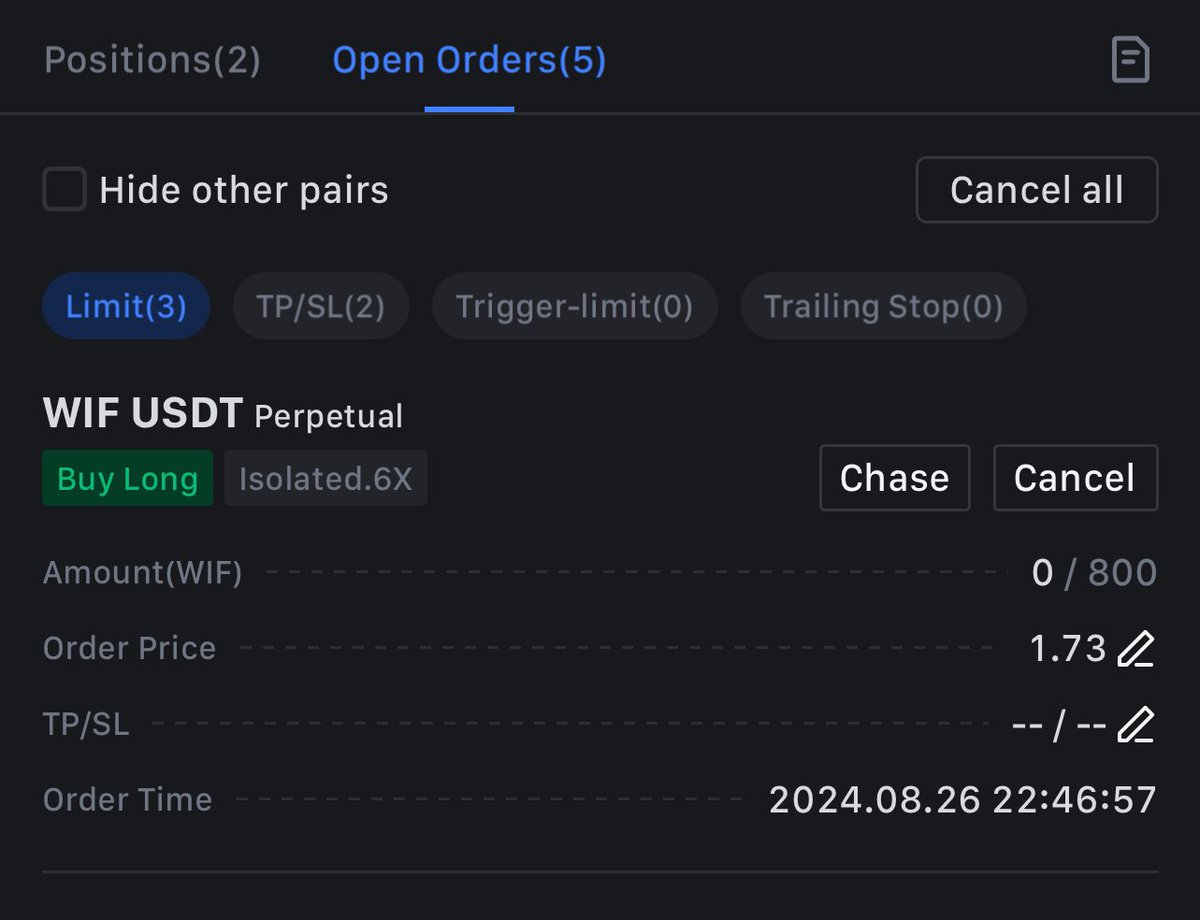The width and height of the screenshot is (1200, 920).
Task: Open the order history document icon
Action: pos(1131,61)
